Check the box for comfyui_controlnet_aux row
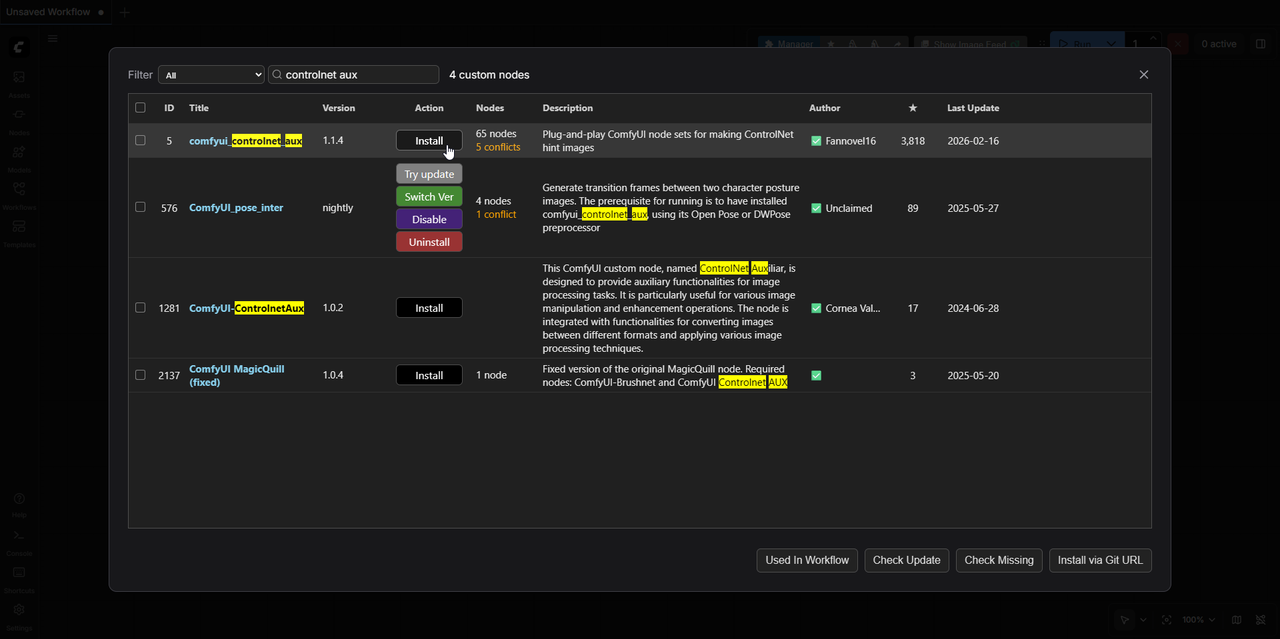This screenshot has height=639, width=1280. click(140, 141)
